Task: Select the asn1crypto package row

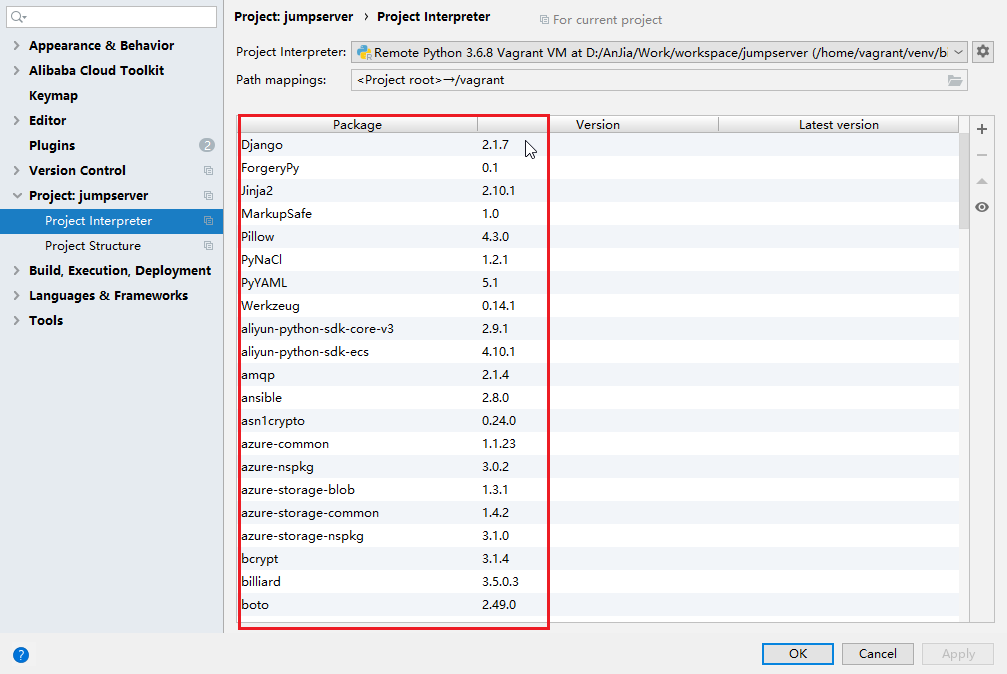Action: tap(599, 421)
